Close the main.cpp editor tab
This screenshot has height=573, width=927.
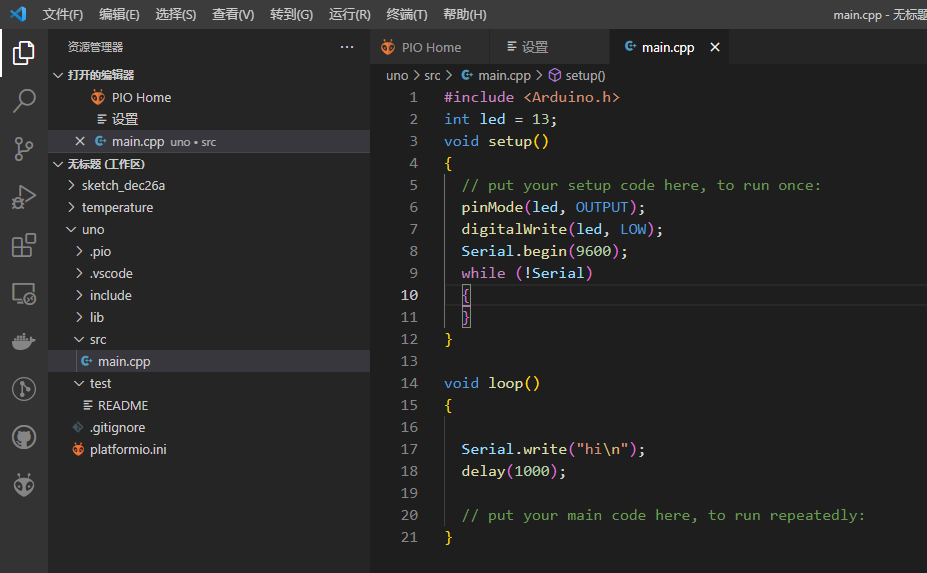coord(715,47)
